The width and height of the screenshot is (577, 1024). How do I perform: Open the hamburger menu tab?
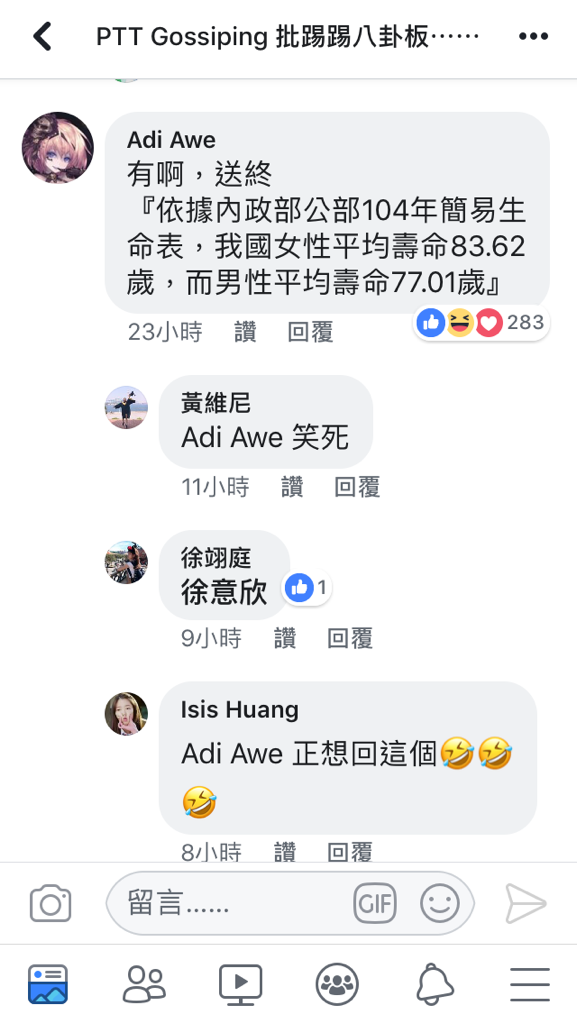click(x=530, y=984)
